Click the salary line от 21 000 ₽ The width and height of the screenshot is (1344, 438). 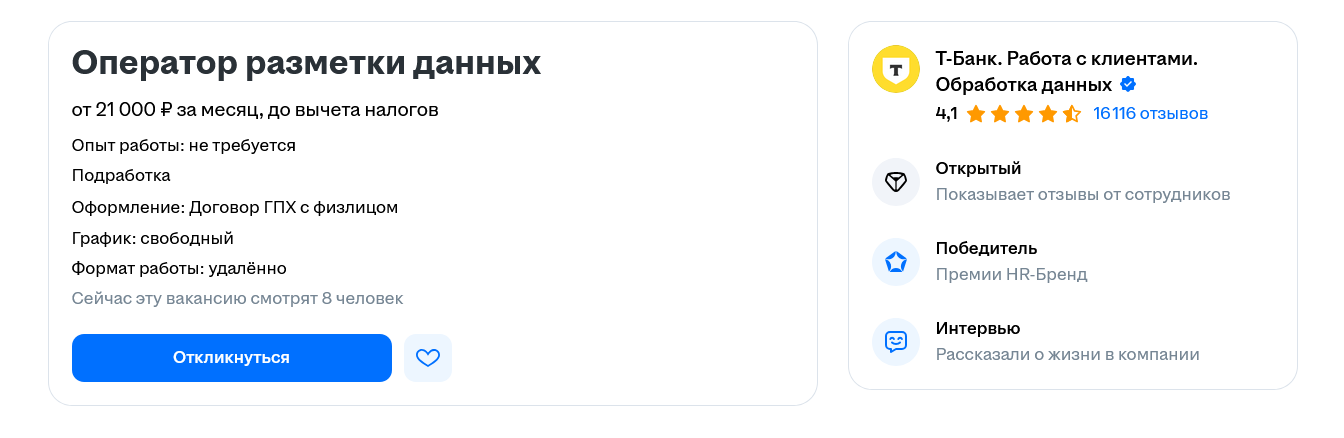coord(255,109)
